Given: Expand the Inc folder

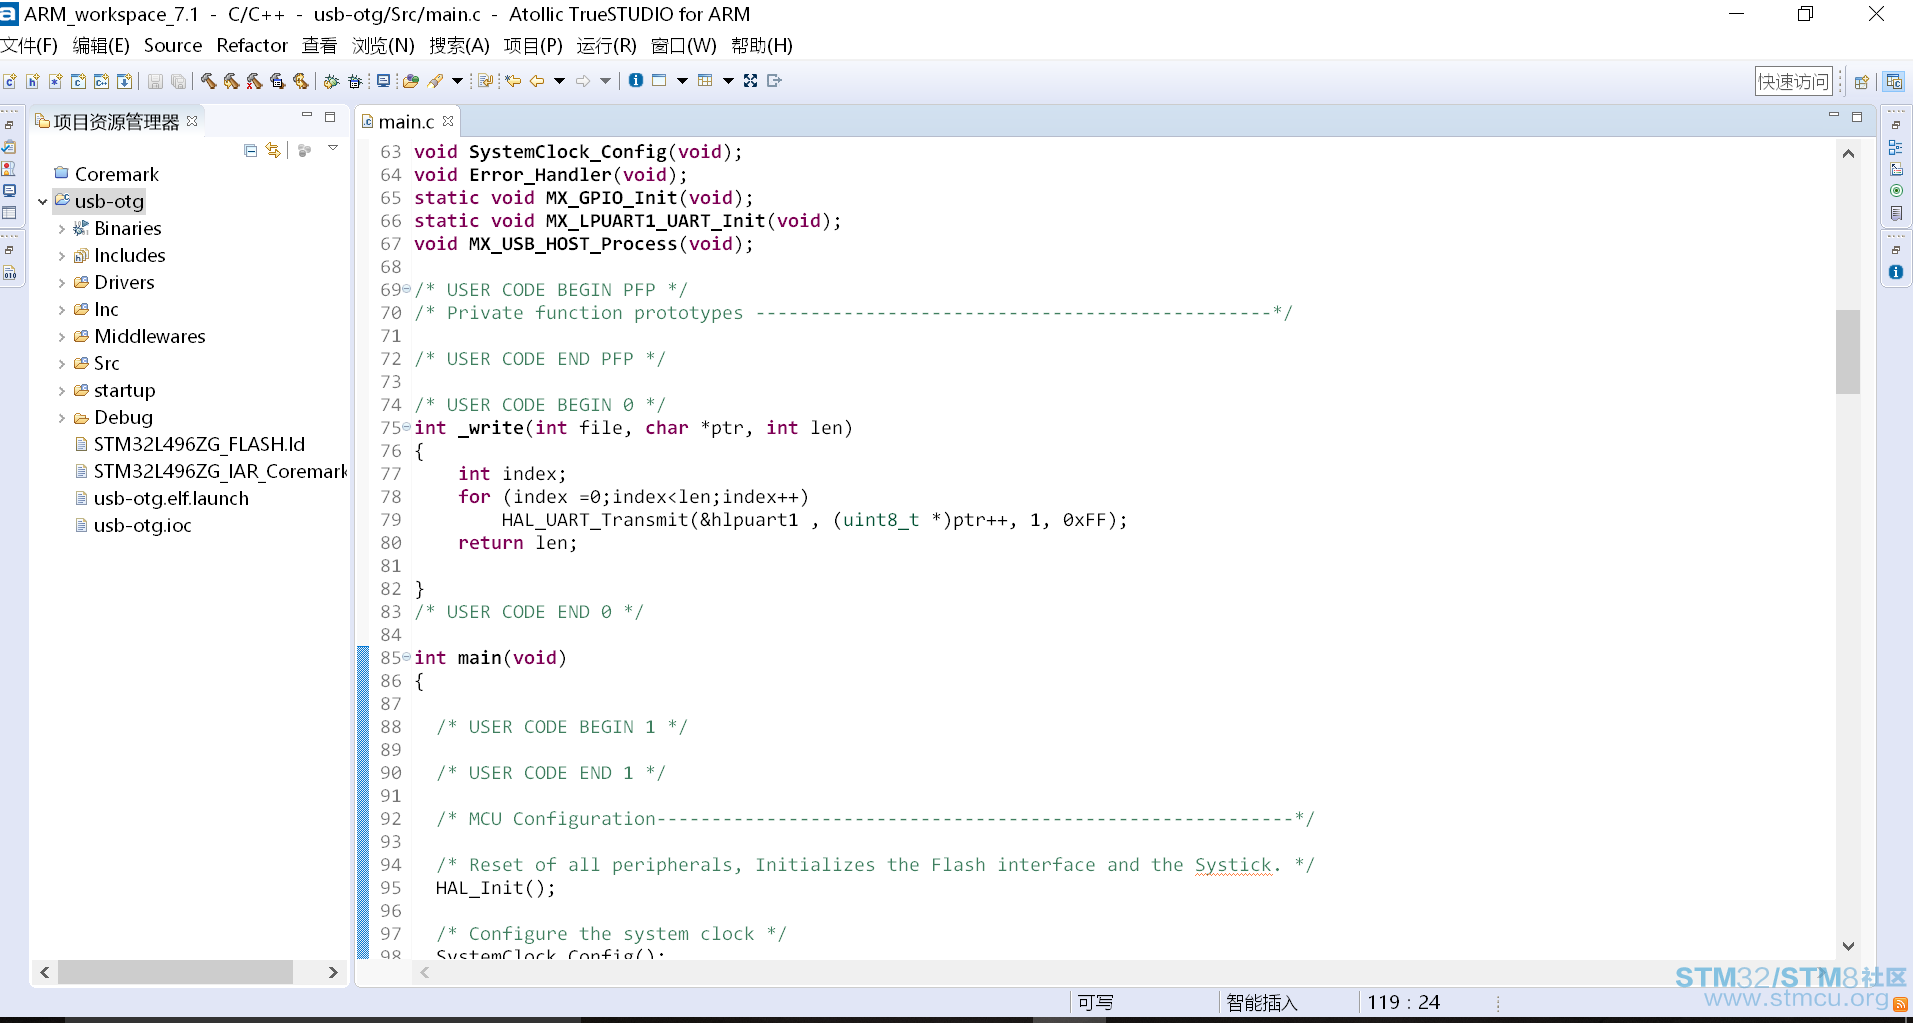Looking at the screenshot, I should pyautogui.click(x=62, y=310).
